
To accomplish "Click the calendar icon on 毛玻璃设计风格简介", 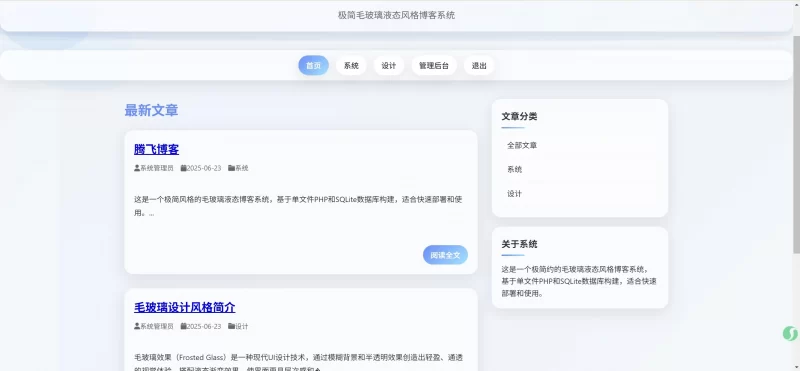I will [x=183, y=326].
